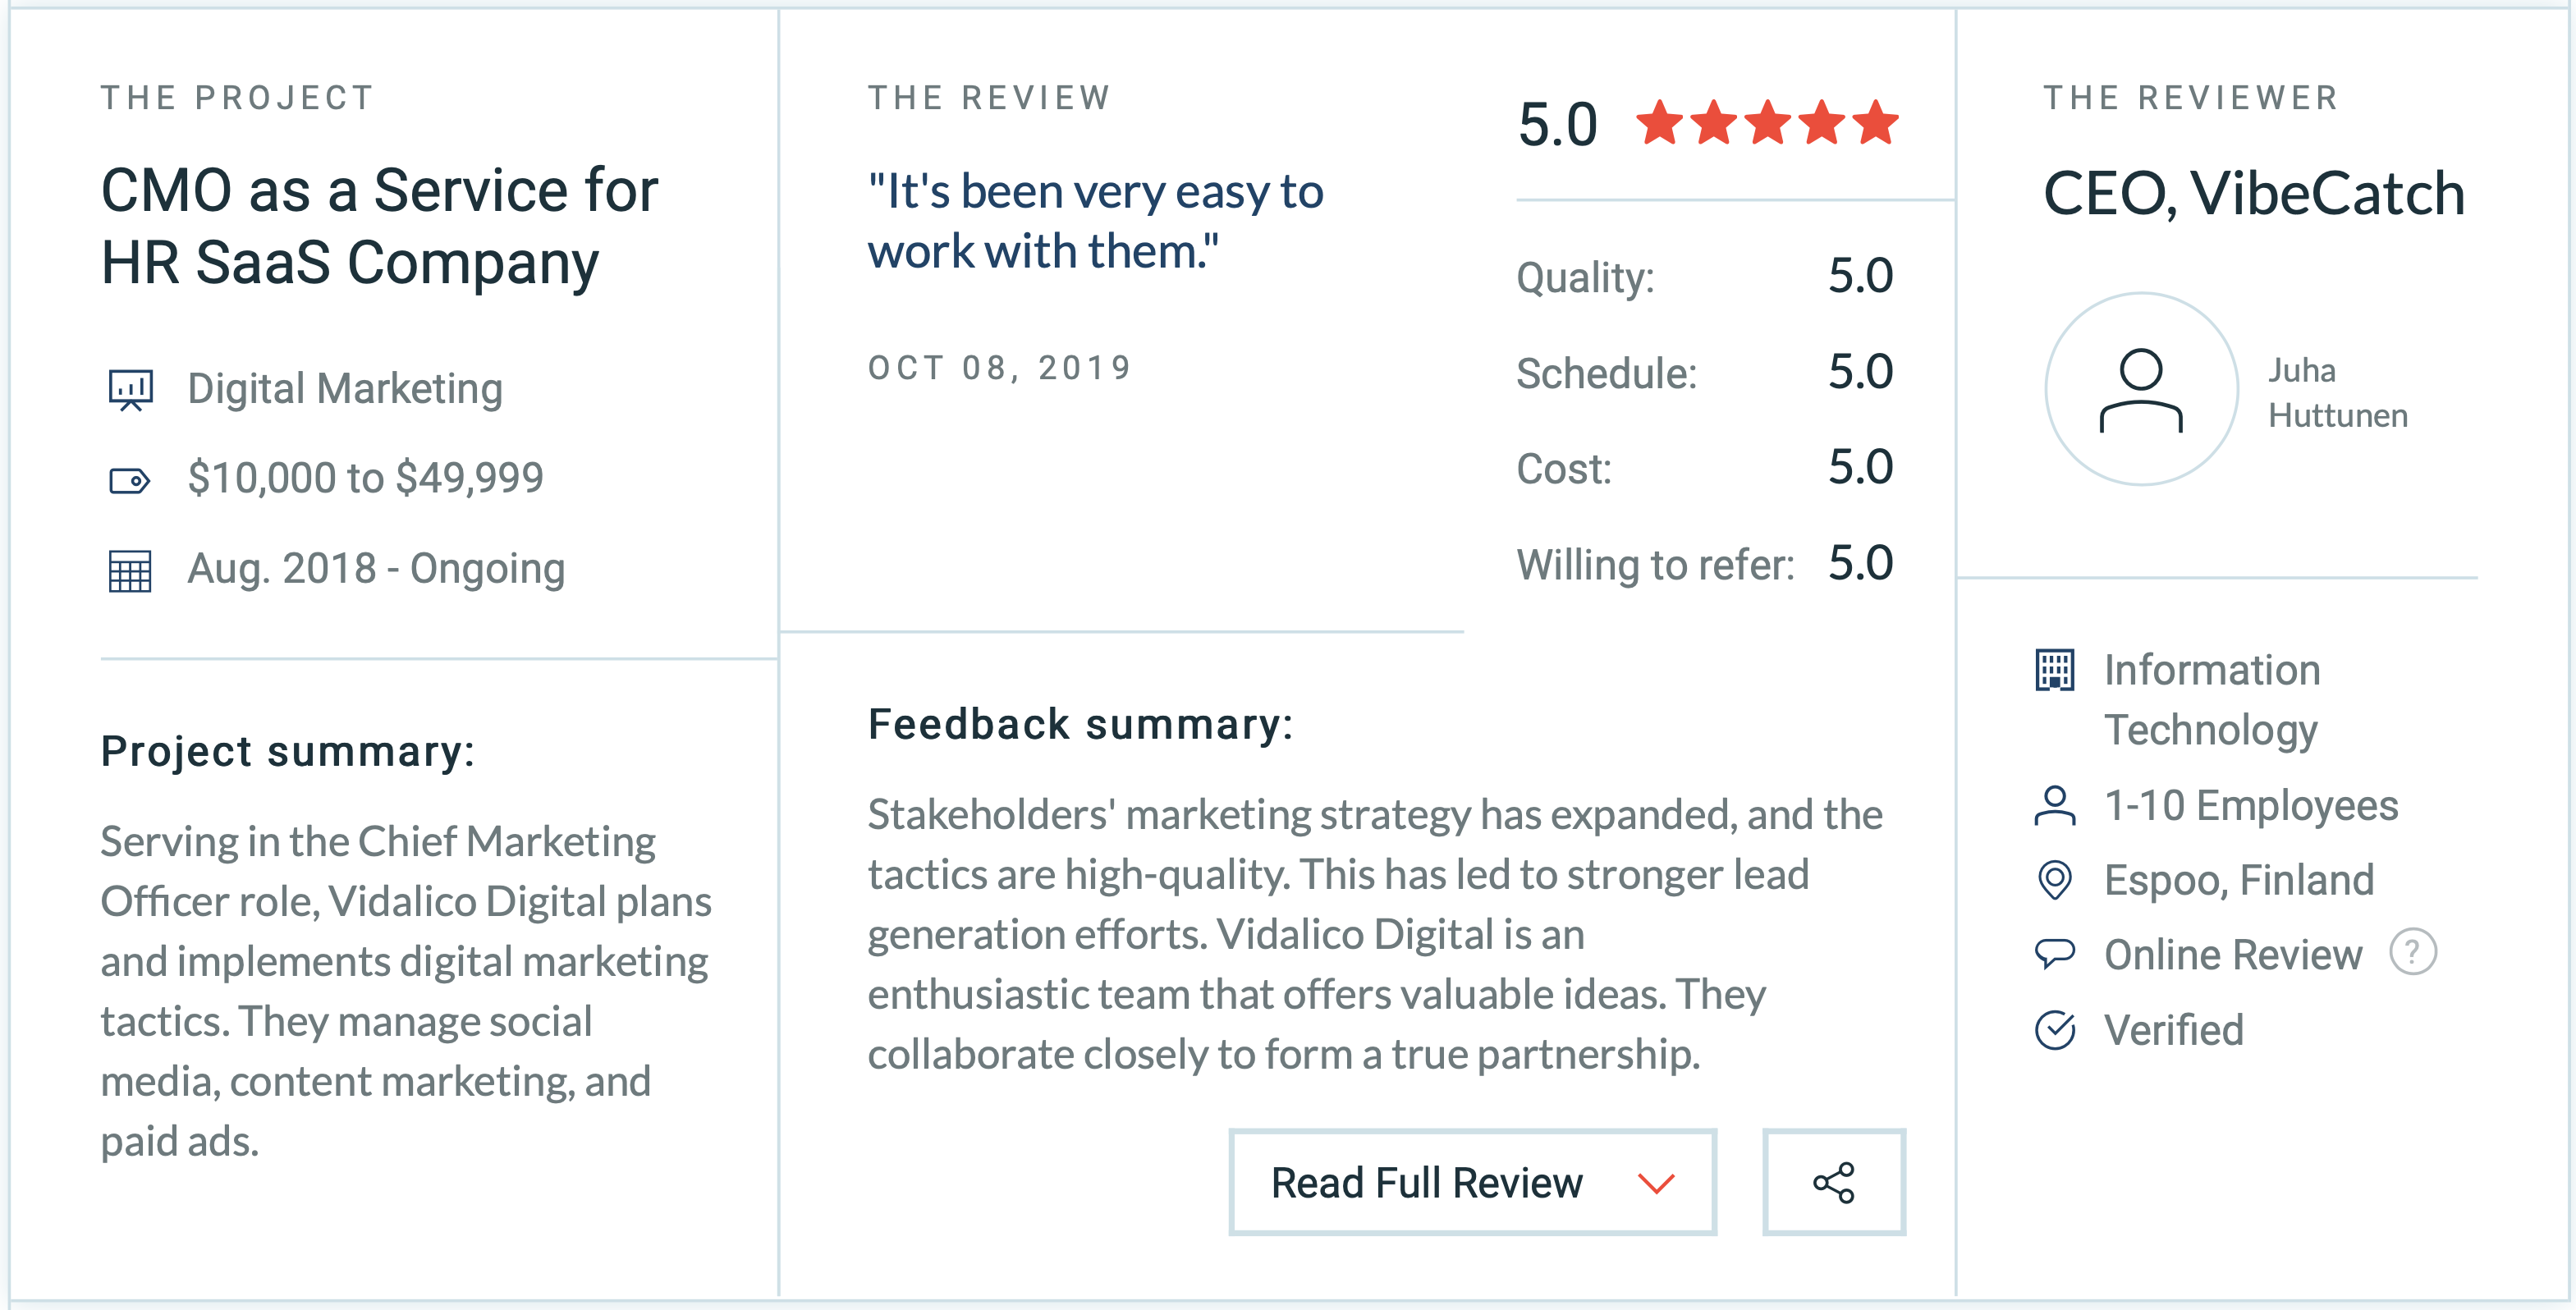
Task: Click the reviewer avatar placeholder
Action: point(2141,389)
